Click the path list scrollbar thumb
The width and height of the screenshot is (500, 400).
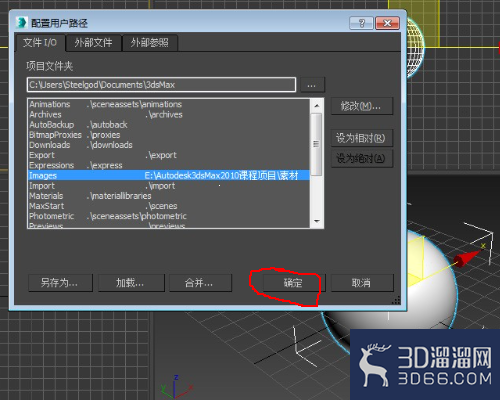pyautogui.click(x=316, y=144)
